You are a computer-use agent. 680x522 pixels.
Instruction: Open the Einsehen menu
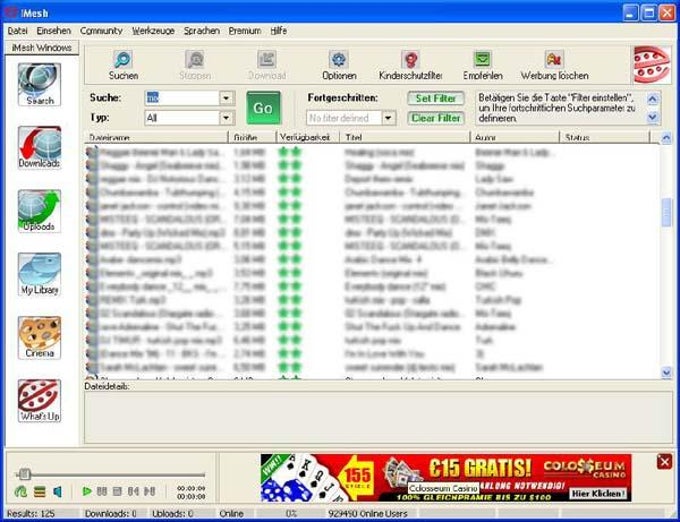pos(54,31)
